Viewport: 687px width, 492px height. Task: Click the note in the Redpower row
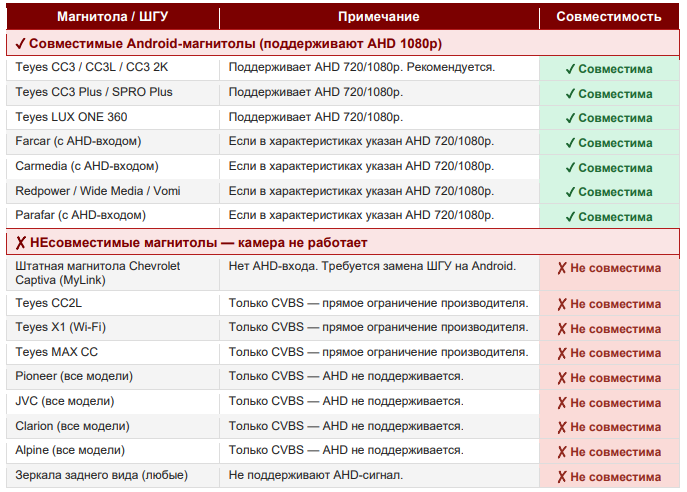coord(361,191)
